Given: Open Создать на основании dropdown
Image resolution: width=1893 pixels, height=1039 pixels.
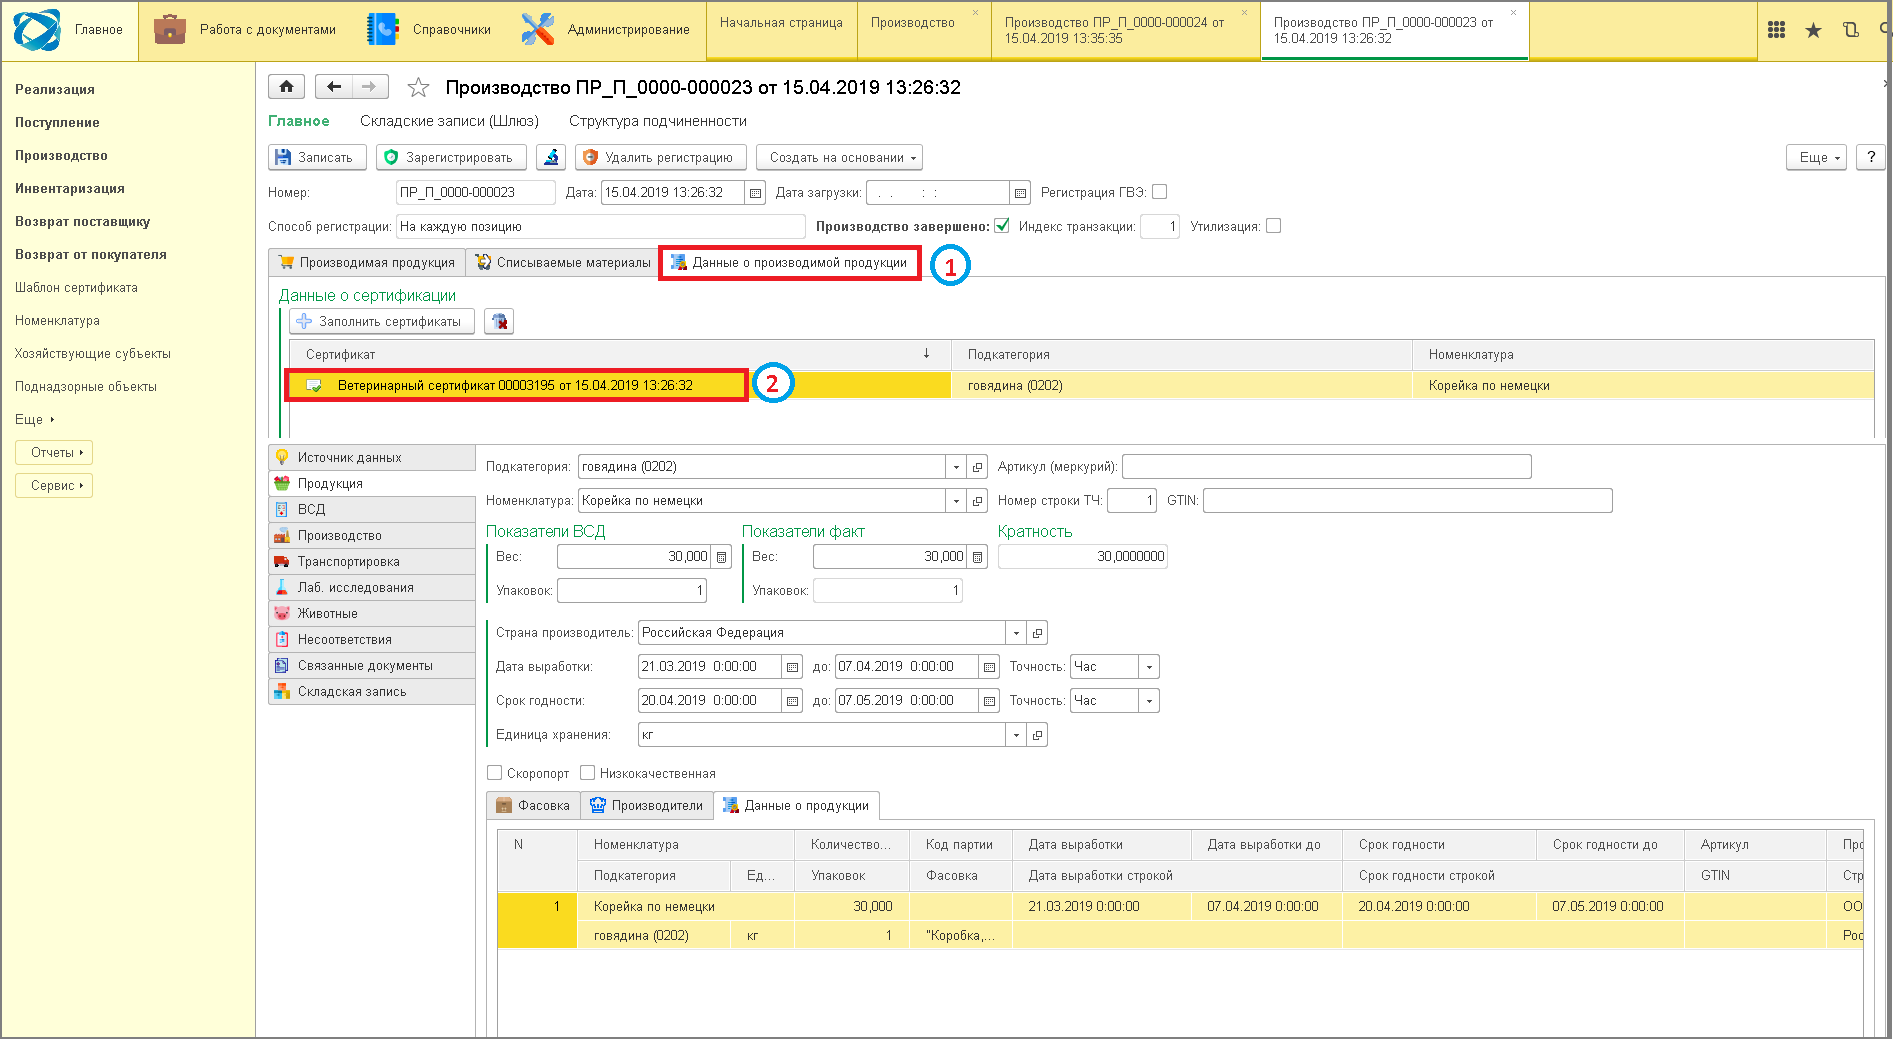Looking at the screenshot, I should click(839, 157).
